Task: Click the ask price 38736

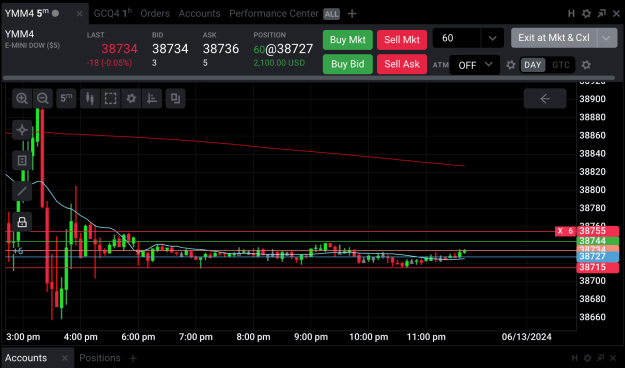Action: 221,49
